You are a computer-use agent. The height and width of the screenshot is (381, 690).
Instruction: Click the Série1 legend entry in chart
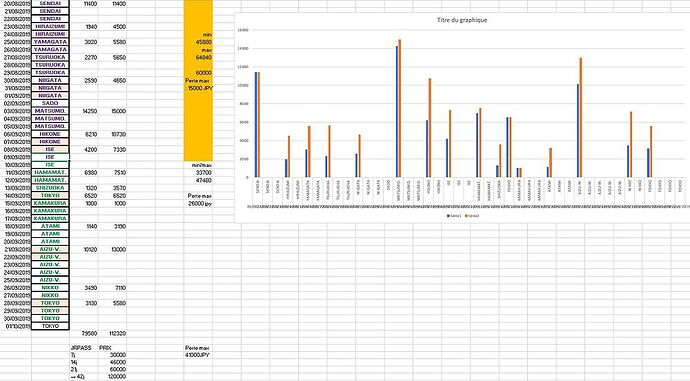454,216
